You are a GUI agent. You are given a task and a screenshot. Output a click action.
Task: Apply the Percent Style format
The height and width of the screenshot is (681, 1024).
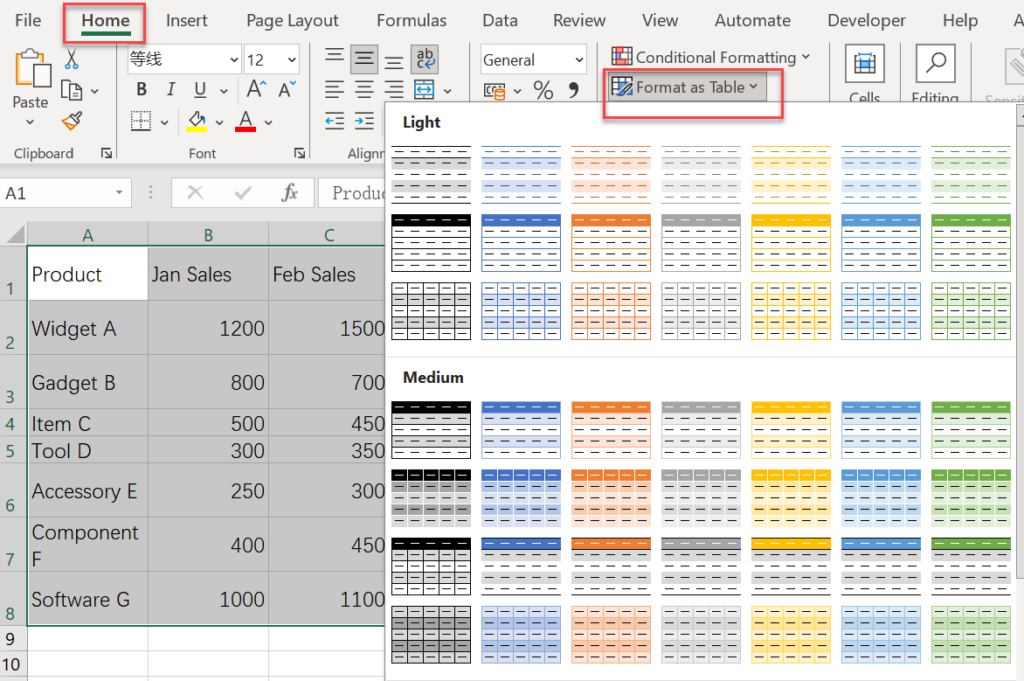pyautogui.click(x=544, y=92)
